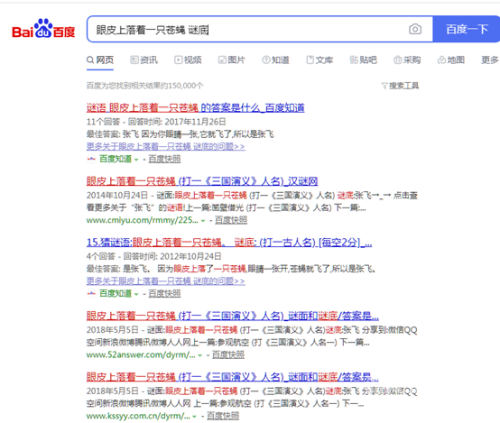
Task: Open 百度快照 for the first result
Action: (x=164, y=159)
